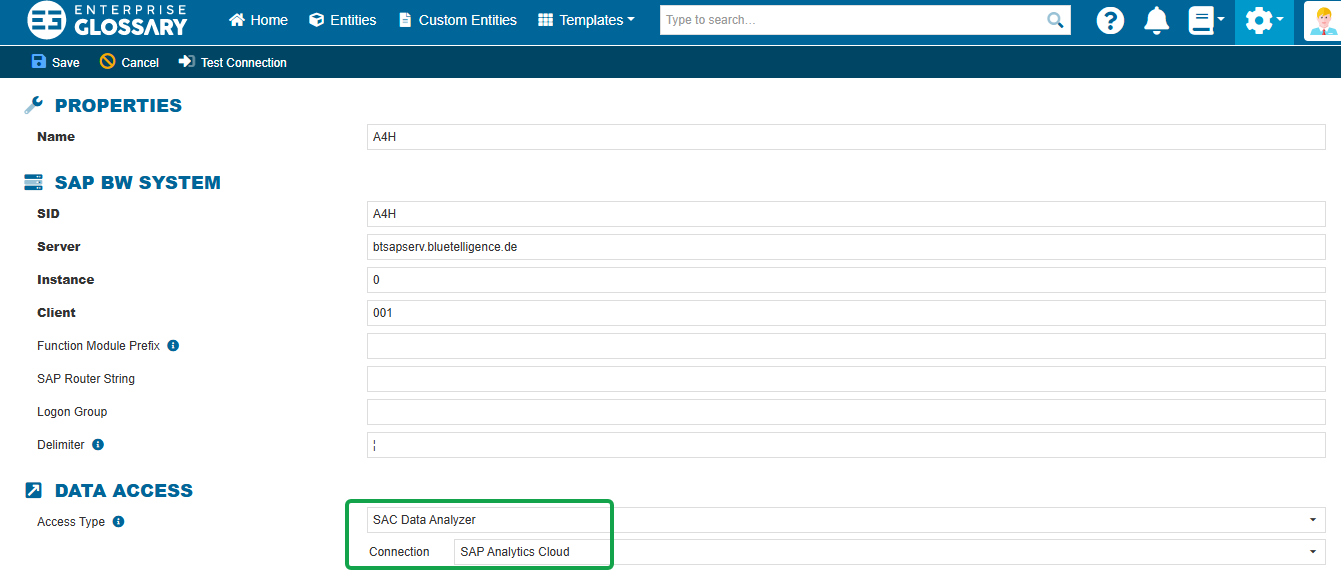The image size is (1341, 578).
Task: Open the book documentation menu icon
Action: pyautogui.click(x=1206, y=20)
